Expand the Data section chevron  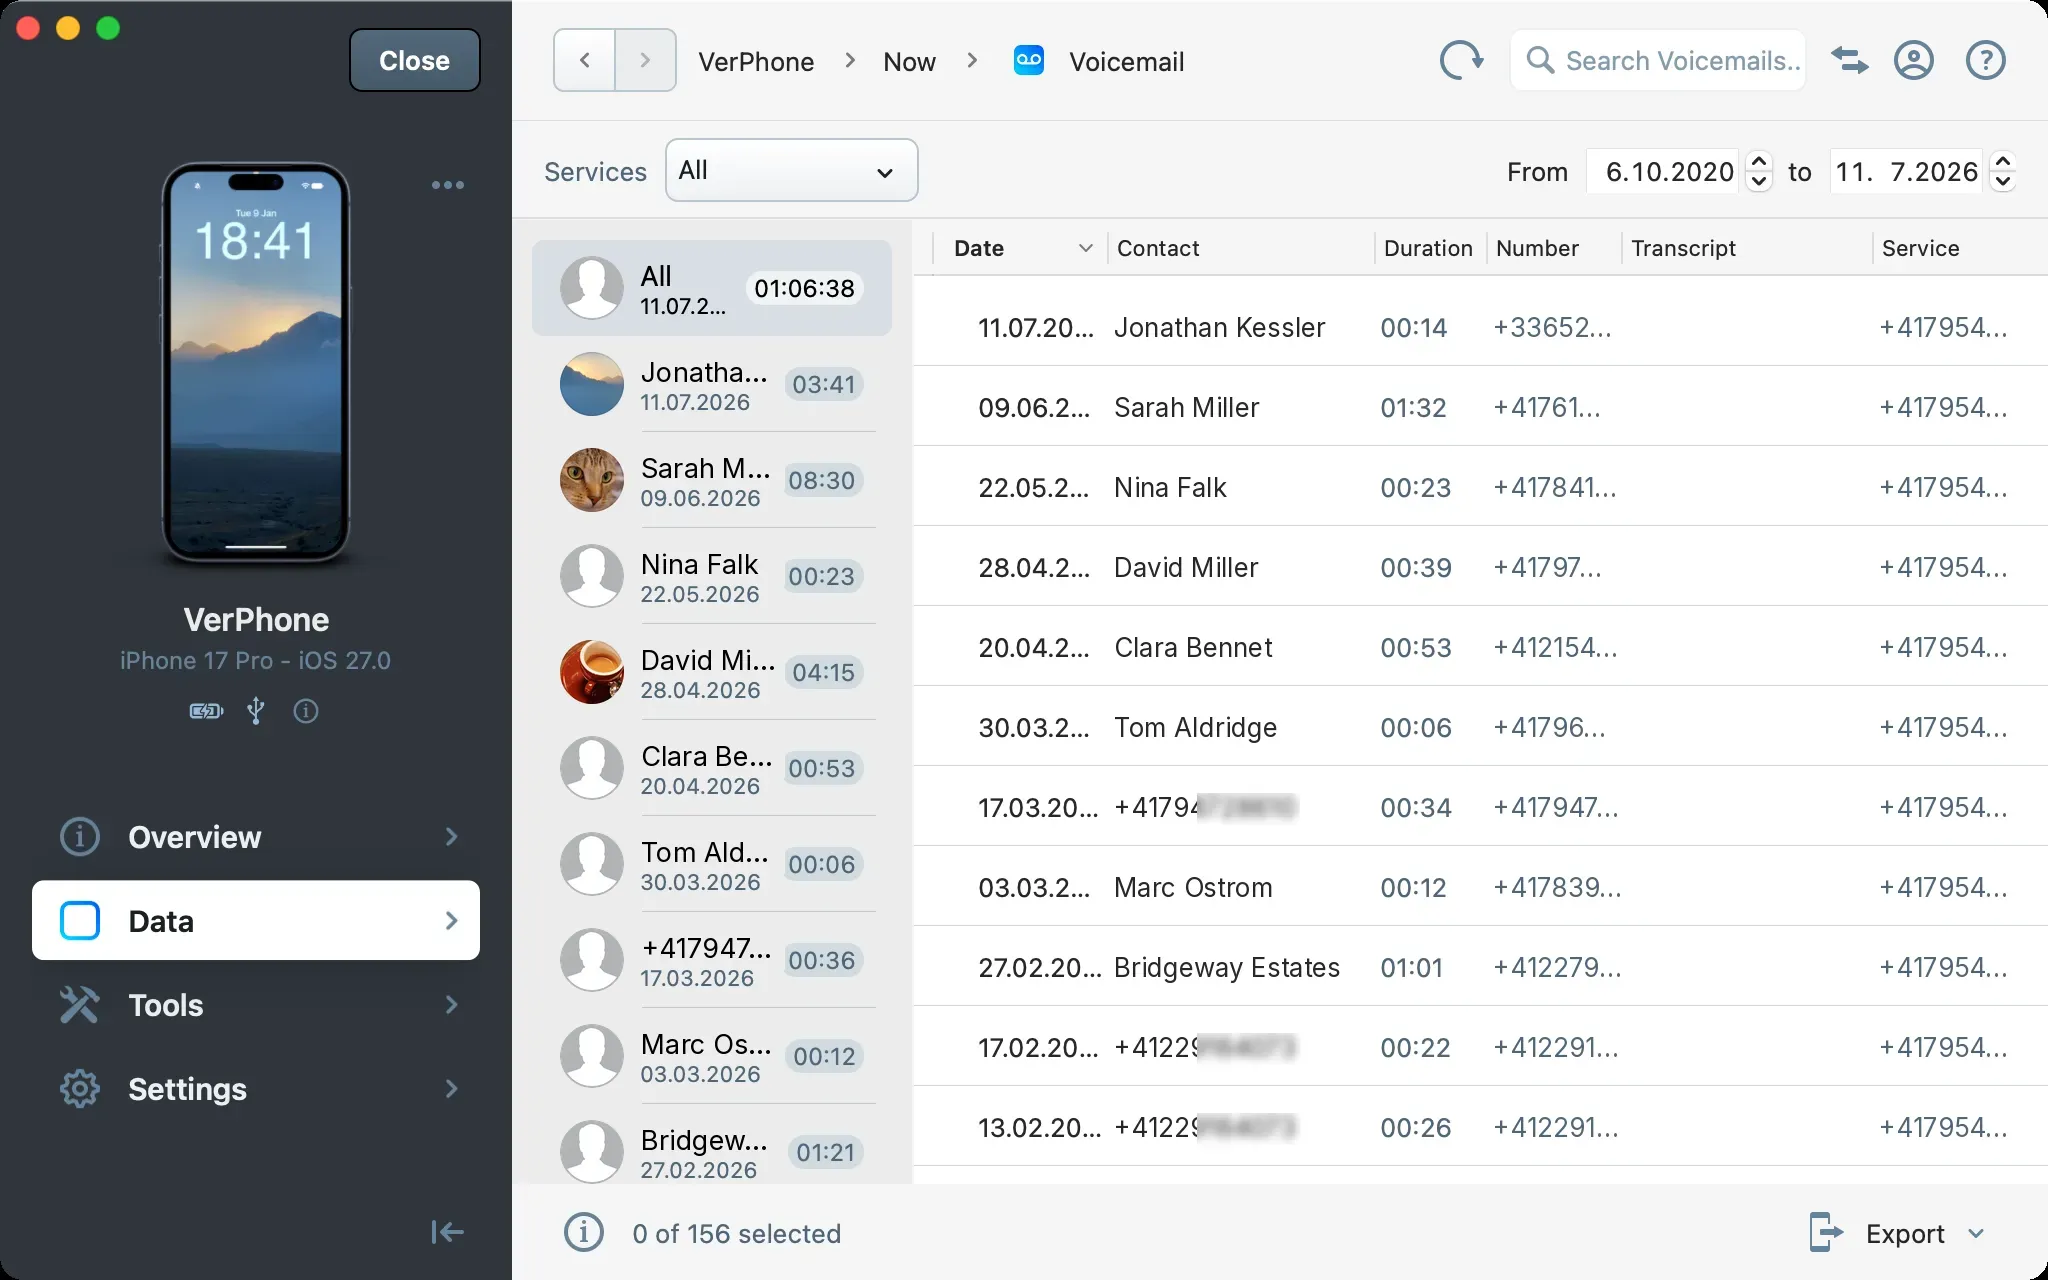451,921
